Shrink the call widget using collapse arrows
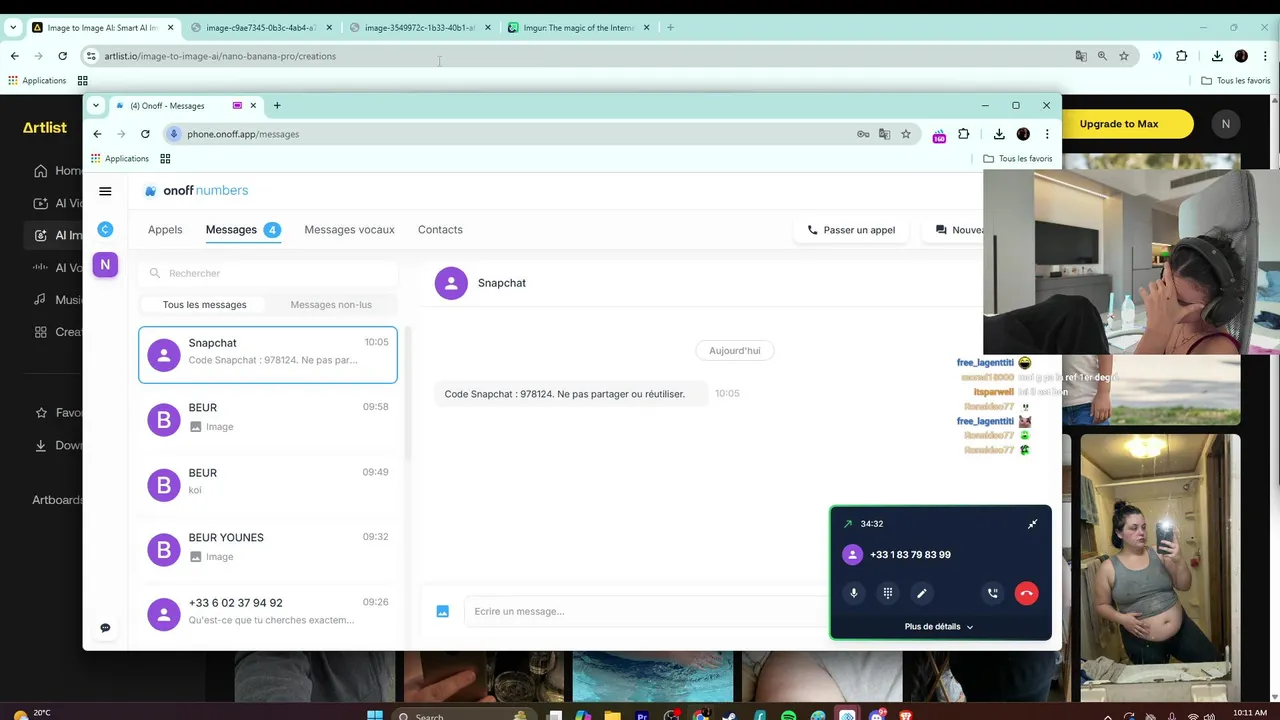 (1032, 524)
